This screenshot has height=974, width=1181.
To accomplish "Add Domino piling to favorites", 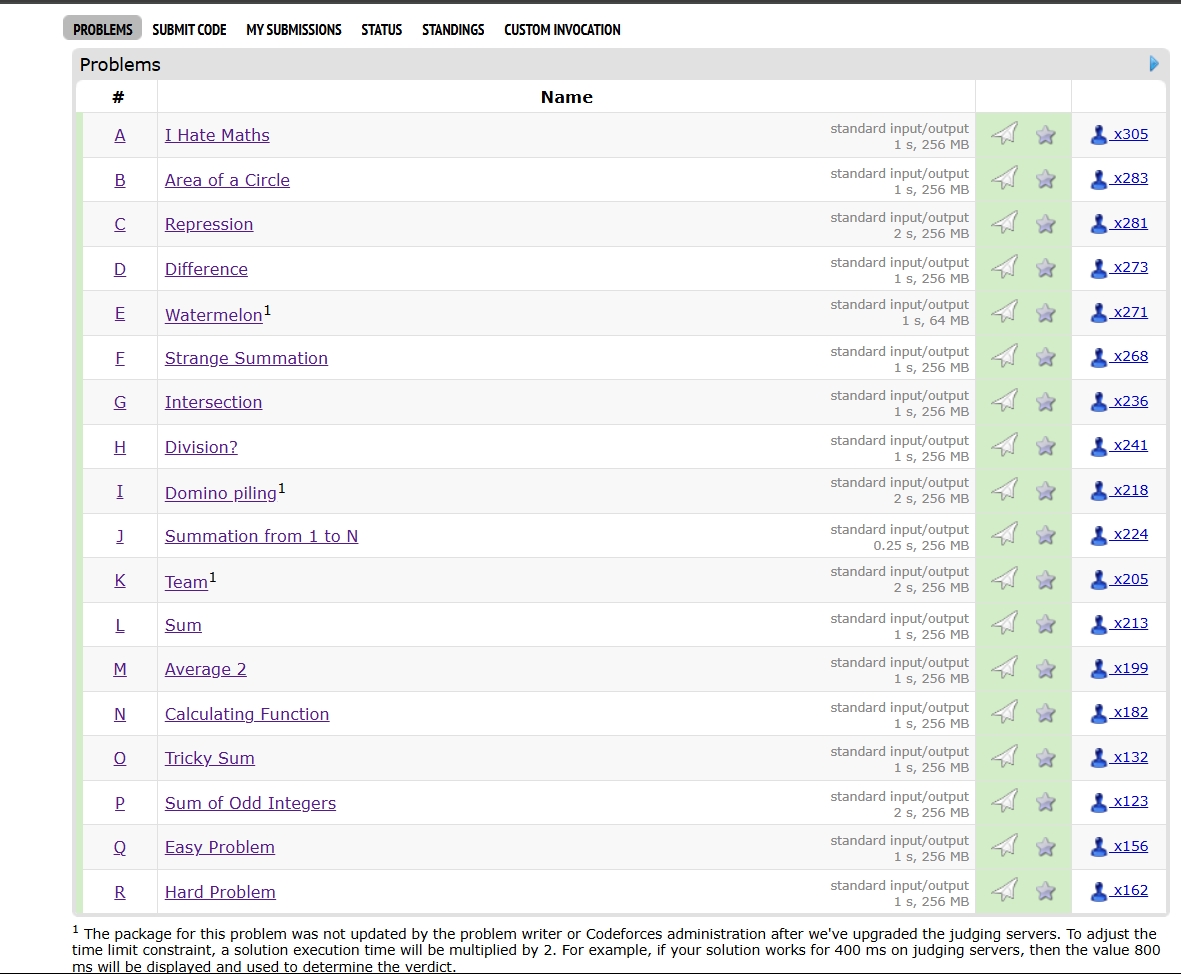I will coord(1045,491).
